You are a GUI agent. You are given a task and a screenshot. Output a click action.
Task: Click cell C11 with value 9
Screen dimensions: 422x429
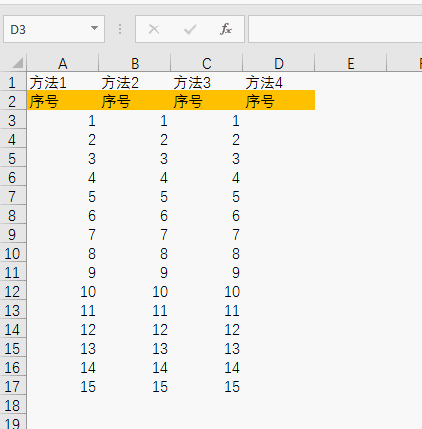pyautogui.click(x=207, y=272)
